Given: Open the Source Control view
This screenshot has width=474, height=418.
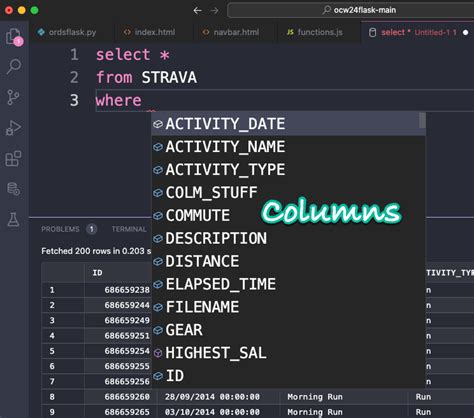Looking at the screenshot, I should click(13, 97).
